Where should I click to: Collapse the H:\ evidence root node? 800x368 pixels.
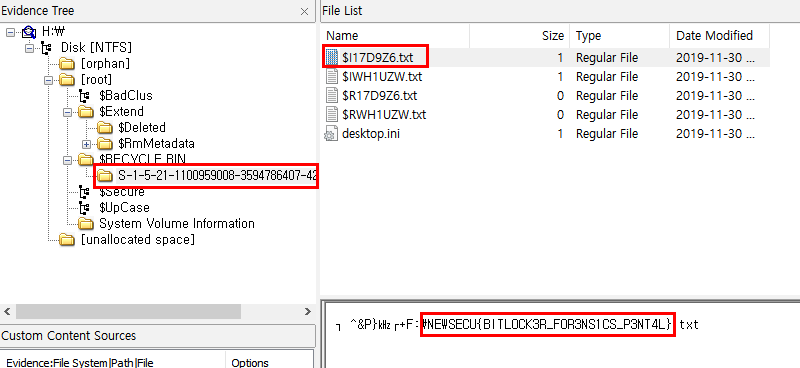pyautogui.click(x=11, y=32)
